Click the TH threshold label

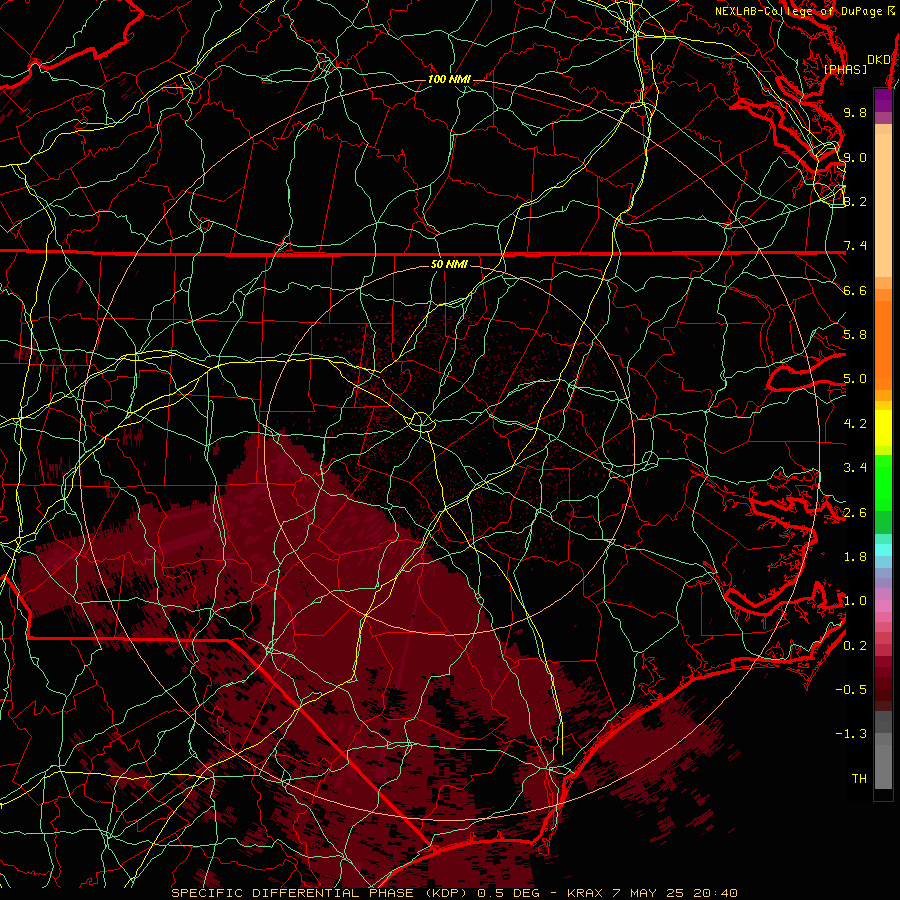tap(859, 779)
